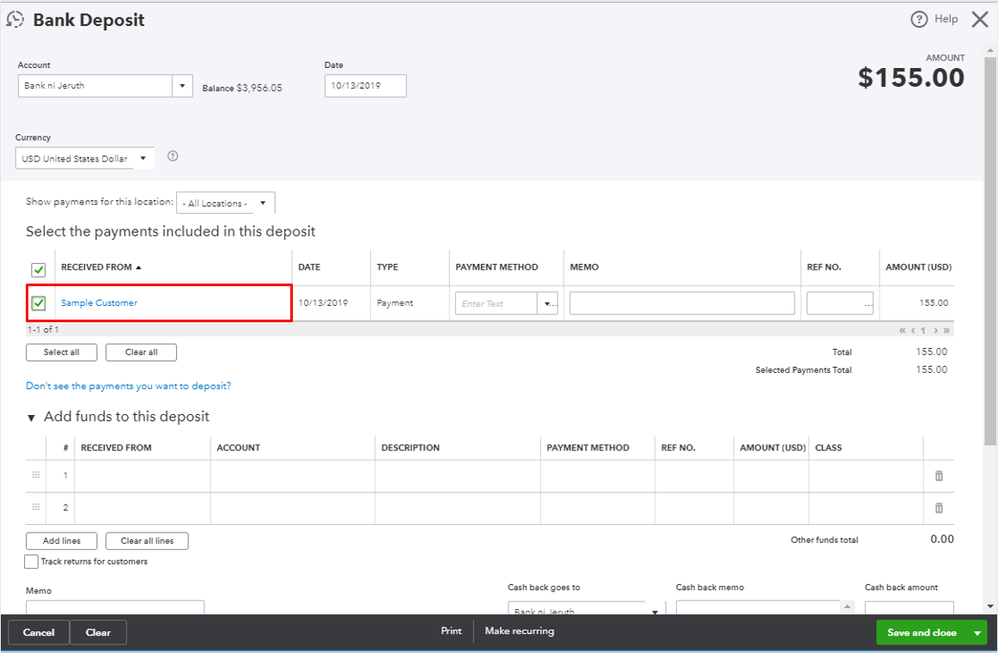Click the recent transactions clock icon
Image resolution: width=998 pixels, height=653 pixels.
pos(15,20)
